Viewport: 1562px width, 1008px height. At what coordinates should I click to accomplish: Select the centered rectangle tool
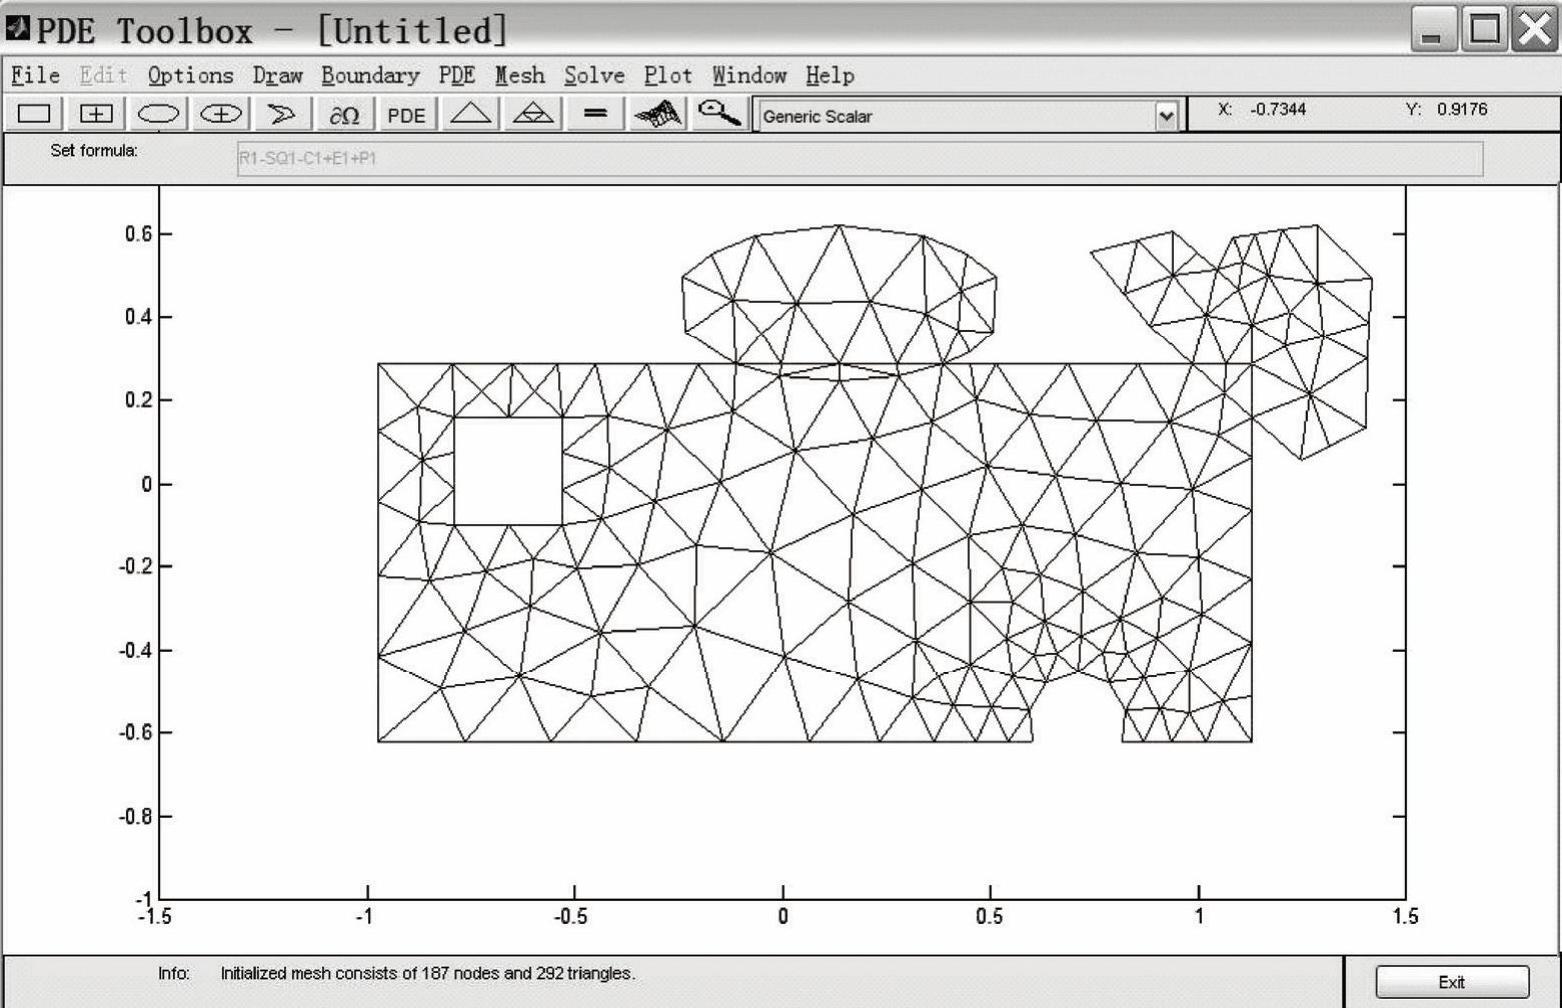tap(96, 114)
